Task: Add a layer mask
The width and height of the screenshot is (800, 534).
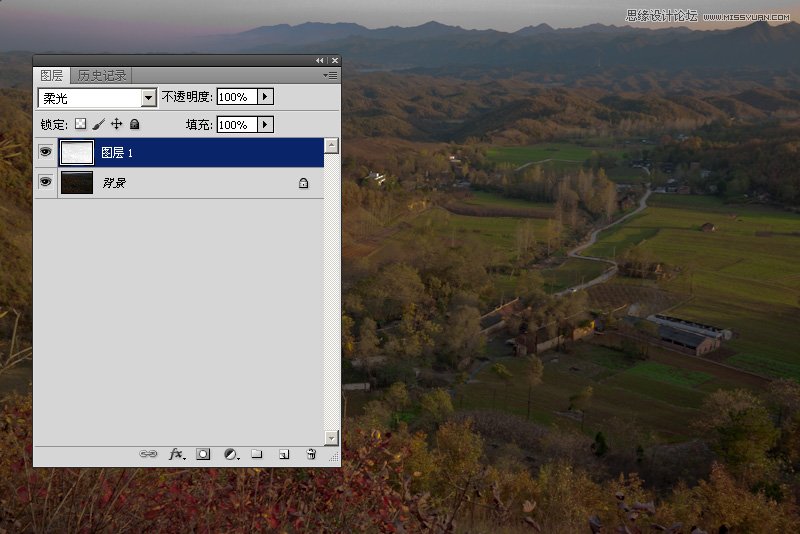Action: click(203, 454)
